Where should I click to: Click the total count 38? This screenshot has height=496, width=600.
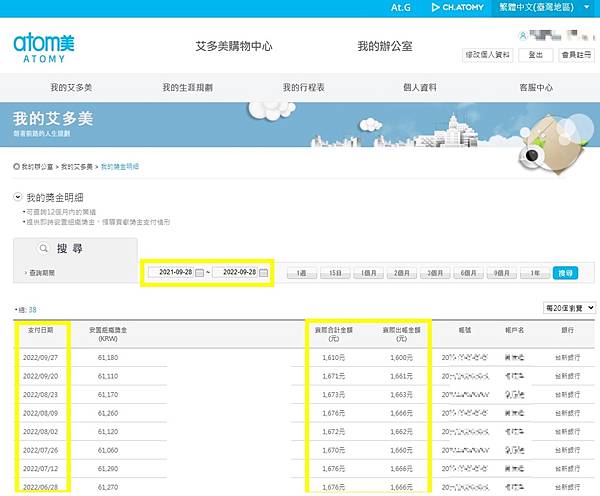(x=33, y=310)
